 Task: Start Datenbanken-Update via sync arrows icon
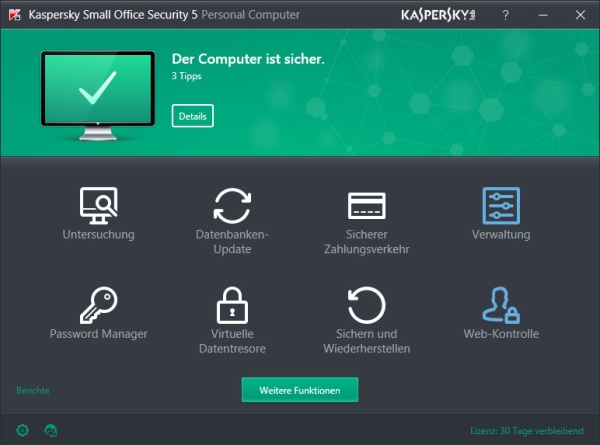232,205
